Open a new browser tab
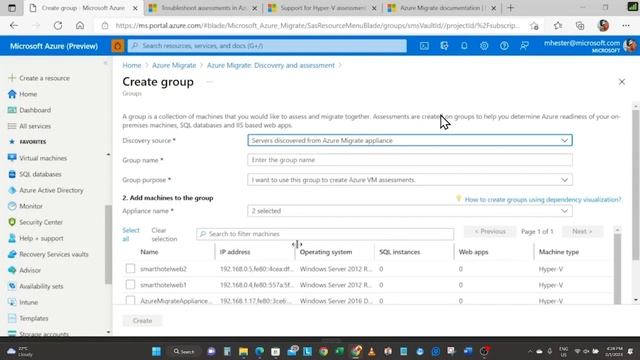Image resolution: width=640 pixels, height=360 pixels. click(x=510, y=8)
